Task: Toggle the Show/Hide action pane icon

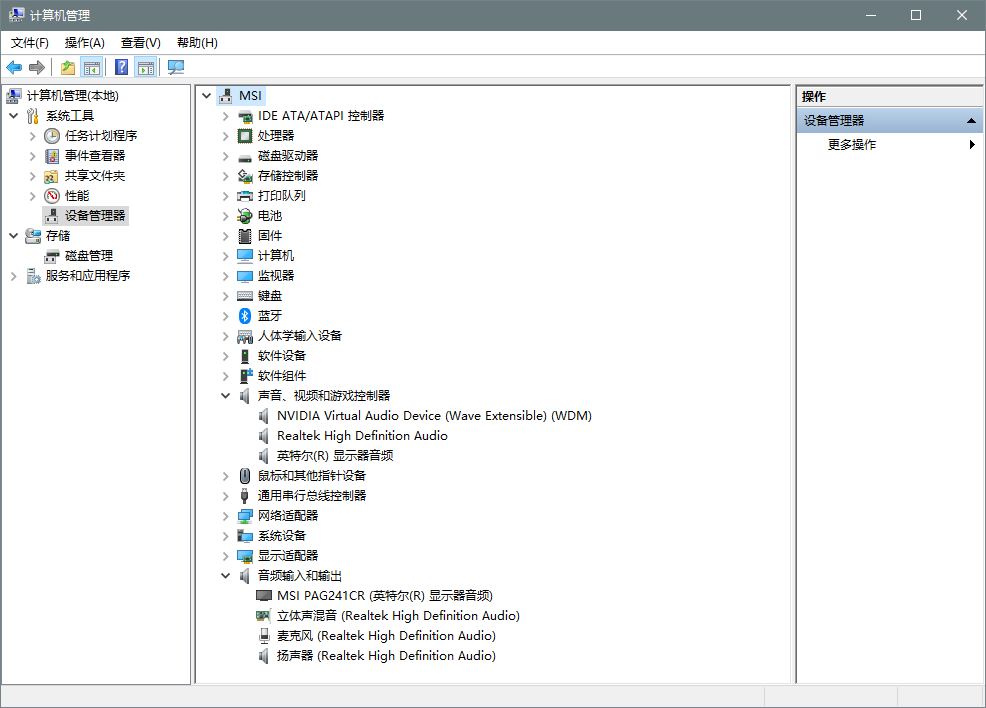Action: [x=146, y=67]
